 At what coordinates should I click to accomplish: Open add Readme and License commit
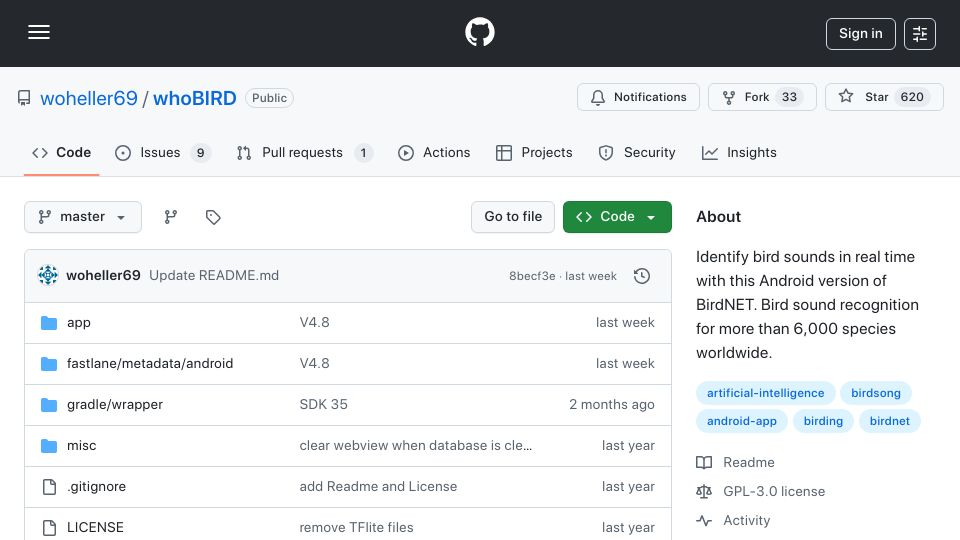[x=378, y=487]
